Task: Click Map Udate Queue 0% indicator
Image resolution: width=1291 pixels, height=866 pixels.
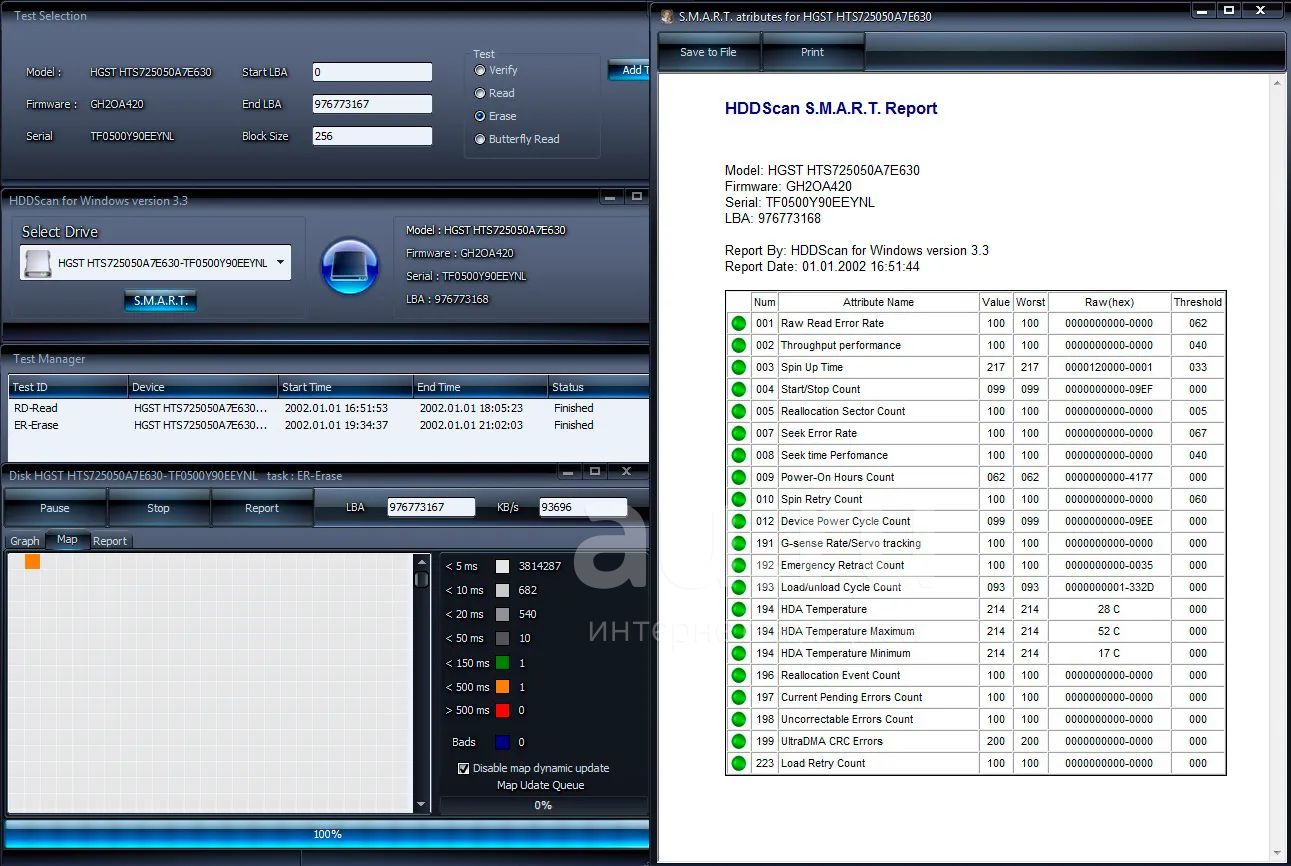Action: (543, 805)
